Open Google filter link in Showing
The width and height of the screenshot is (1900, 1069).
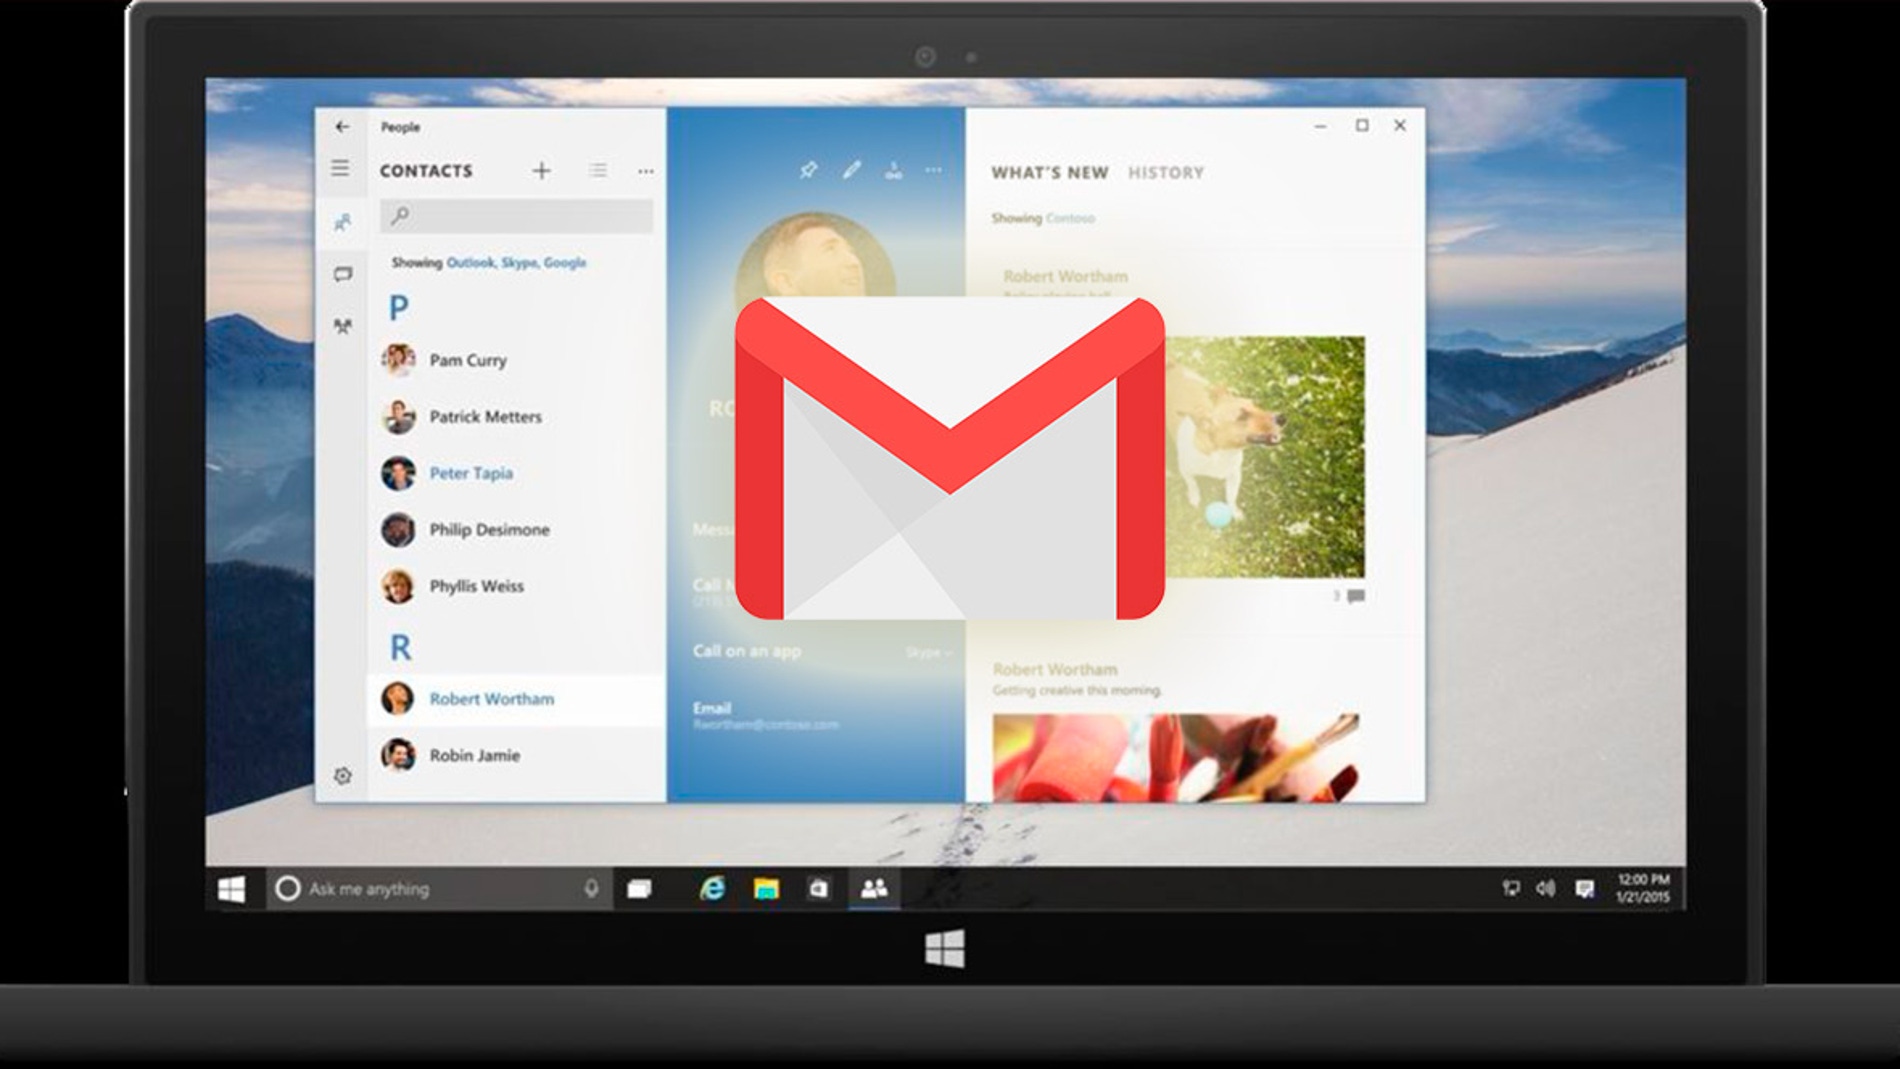pyautogui.click(x=565, y=263)
